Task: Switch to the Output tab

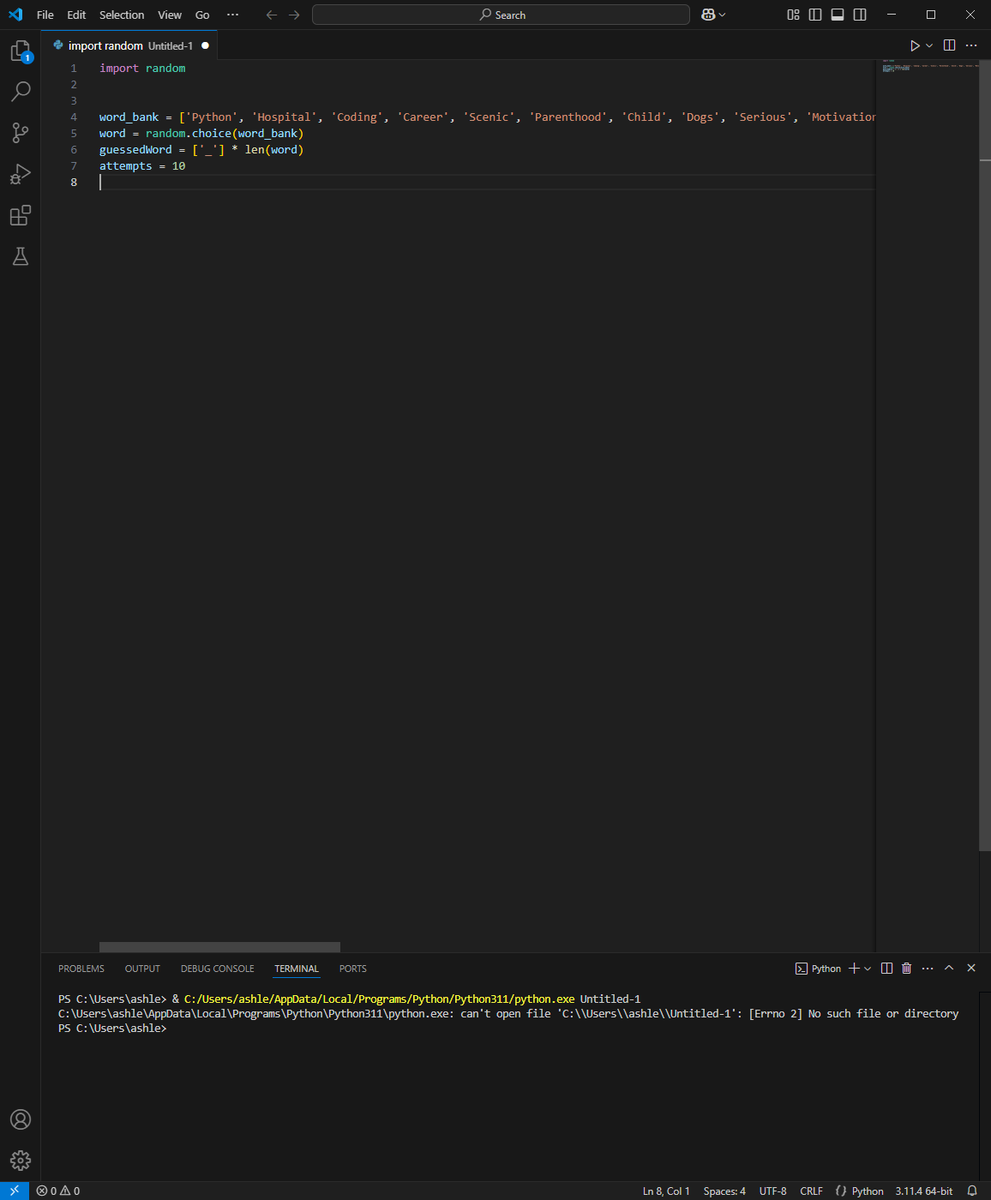Action: 142,969
